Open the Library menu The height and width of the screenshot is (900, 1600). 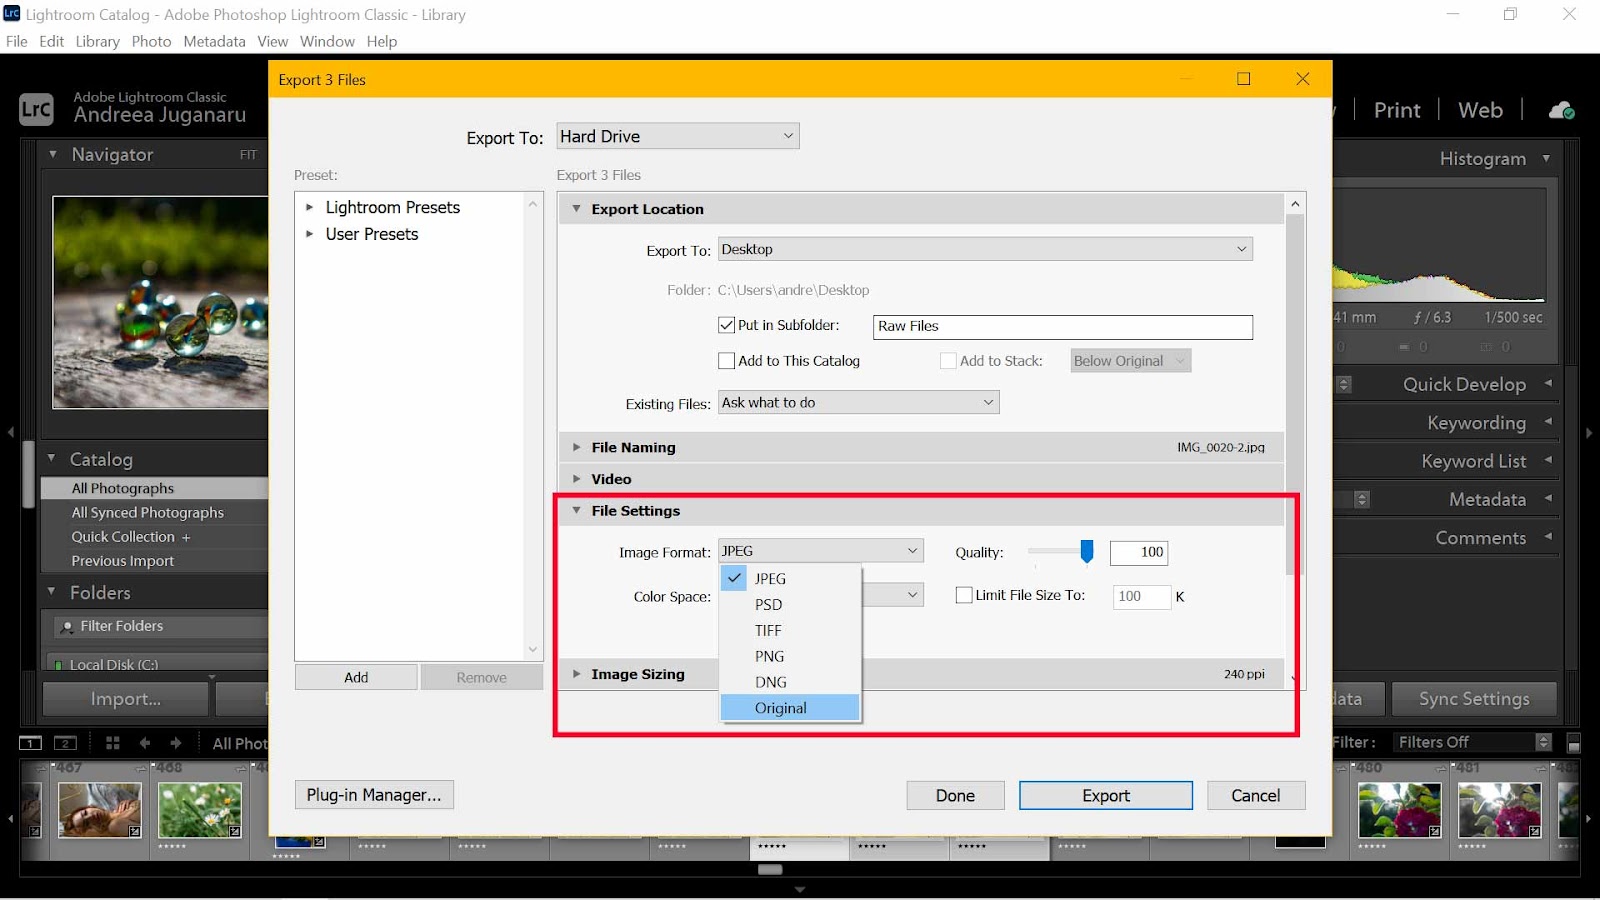tap(97, 41)
